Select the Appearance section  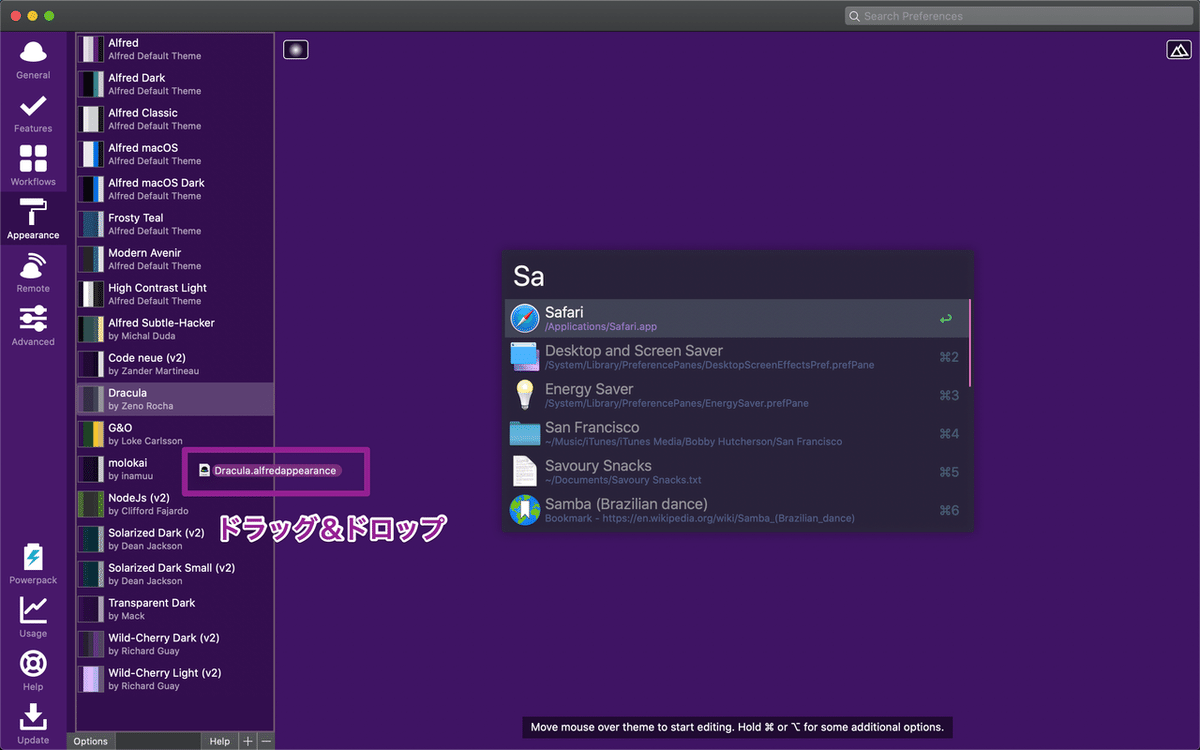point(33,219)
